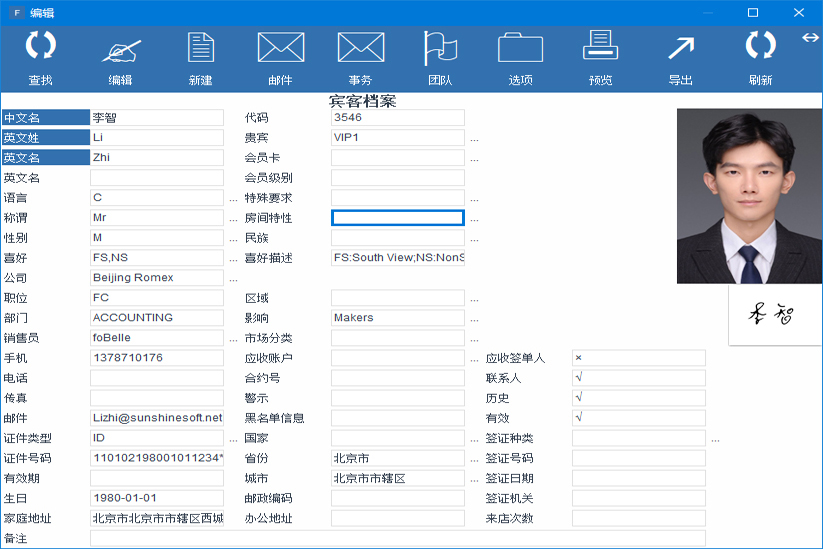
Task: Open the 团队 team flag icon
Action: 440,48
